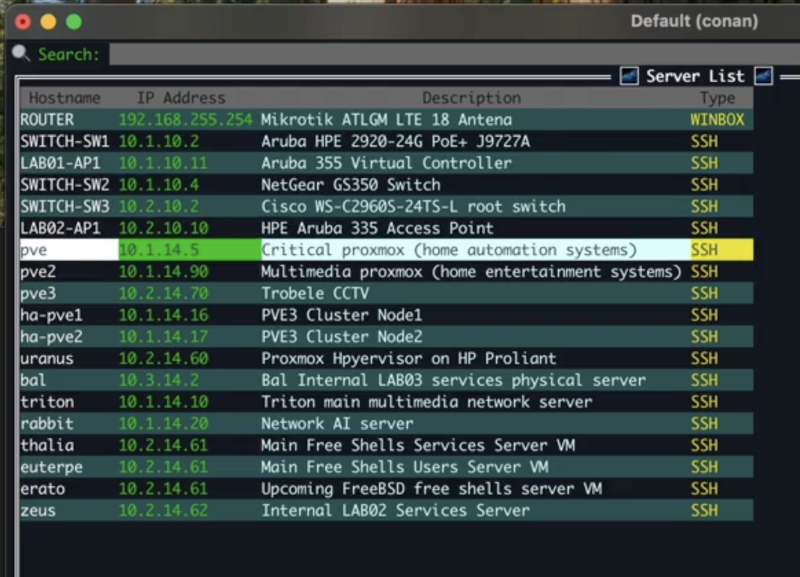Viewport: 800px width, 577px height.
Task: Click IP address 10.3.14.2
Action: (x=159, y=380)
